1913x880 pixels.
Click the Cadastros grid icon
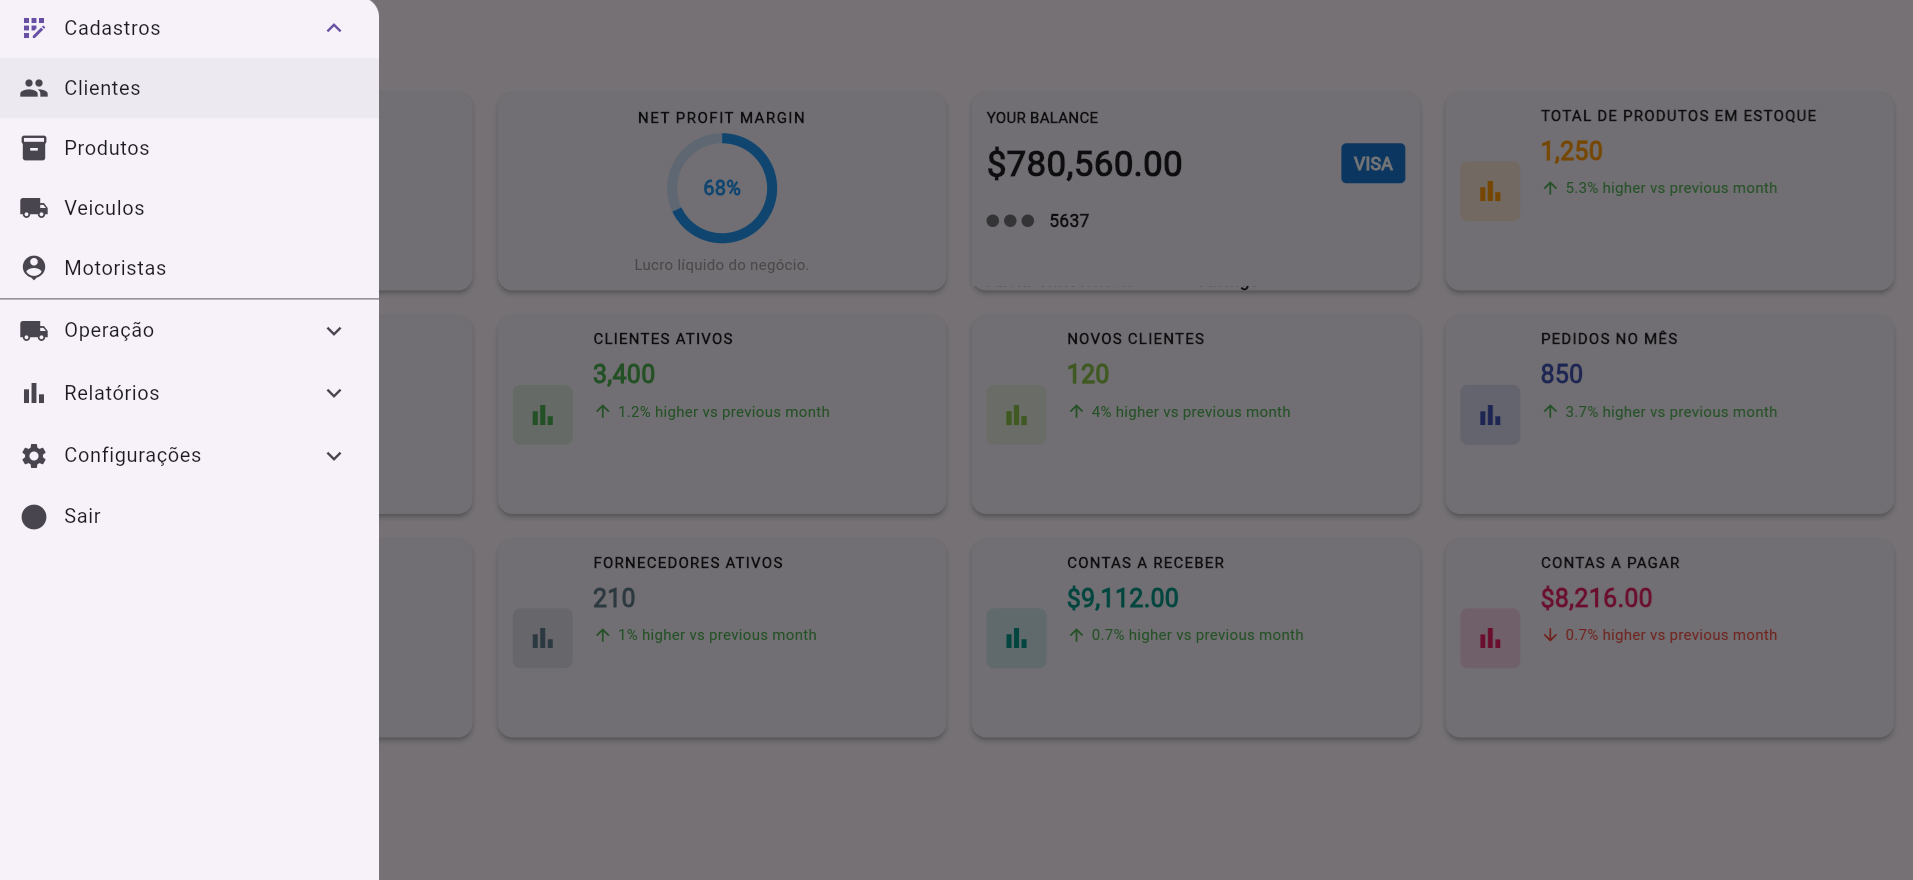[34, 28]
